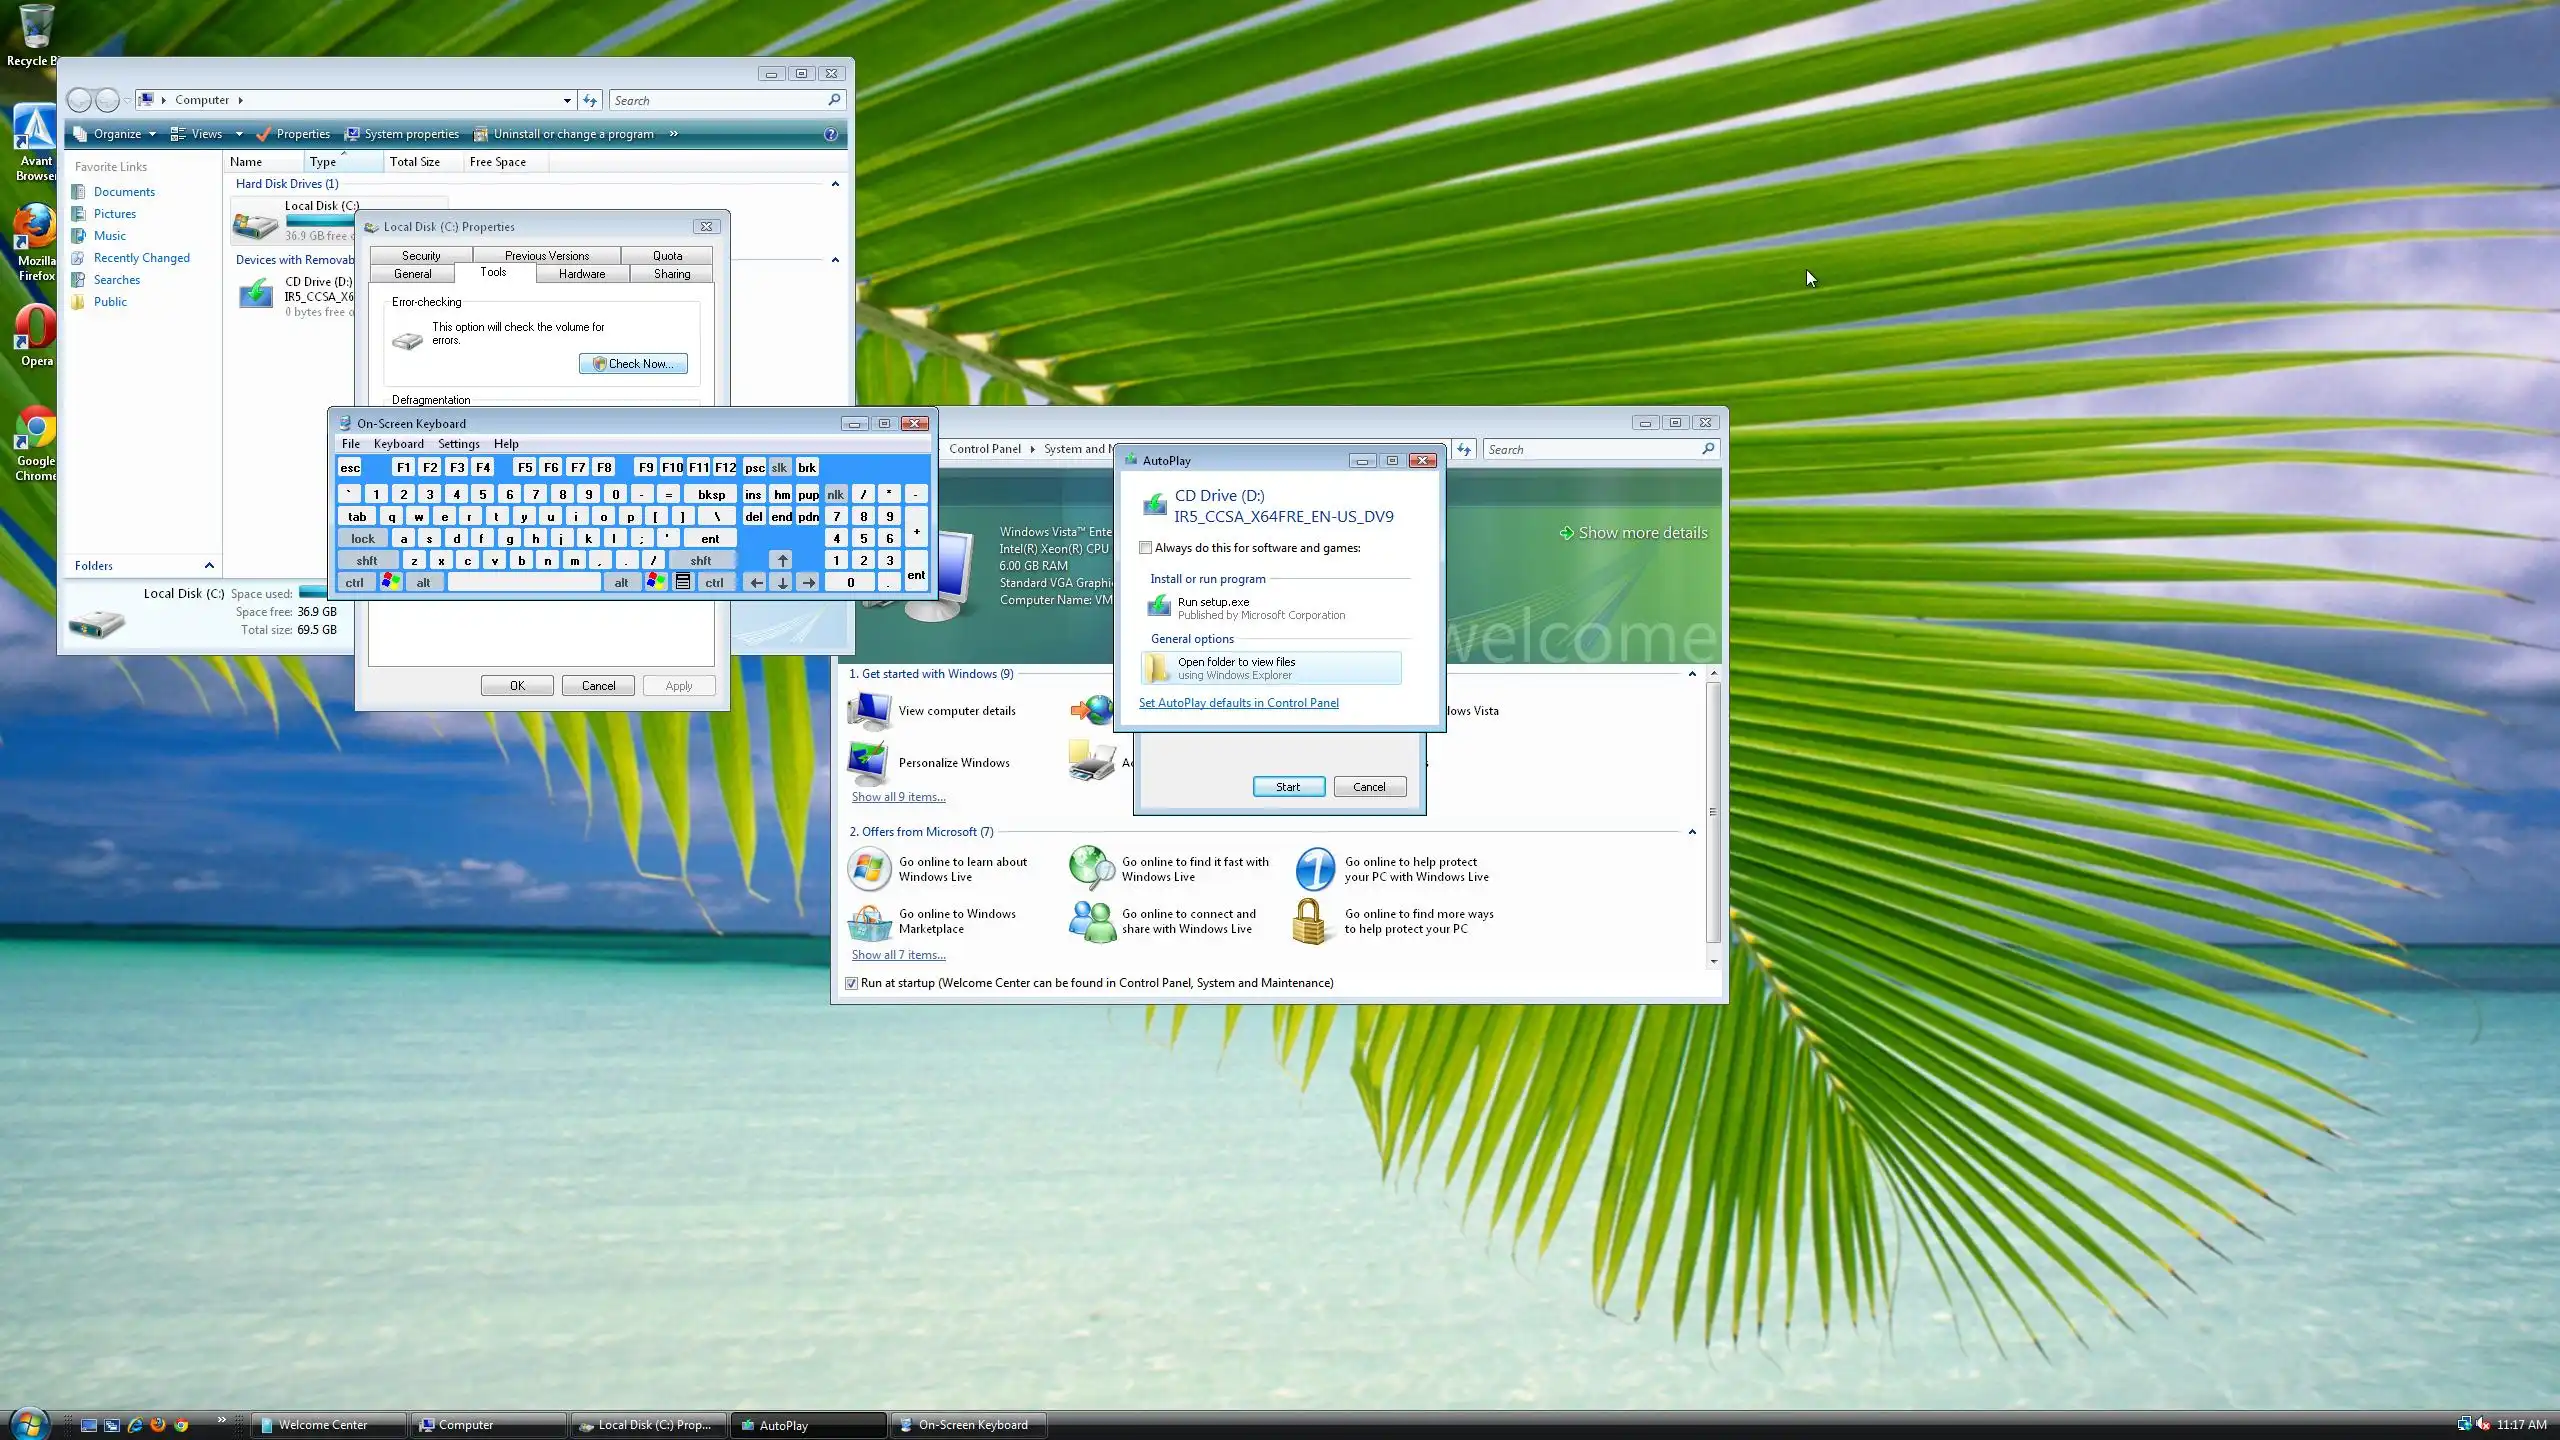Open the Personalize Windows icon
Image resolution: width=2560 pixels, height=1440 pixels.
click(868, 763)
